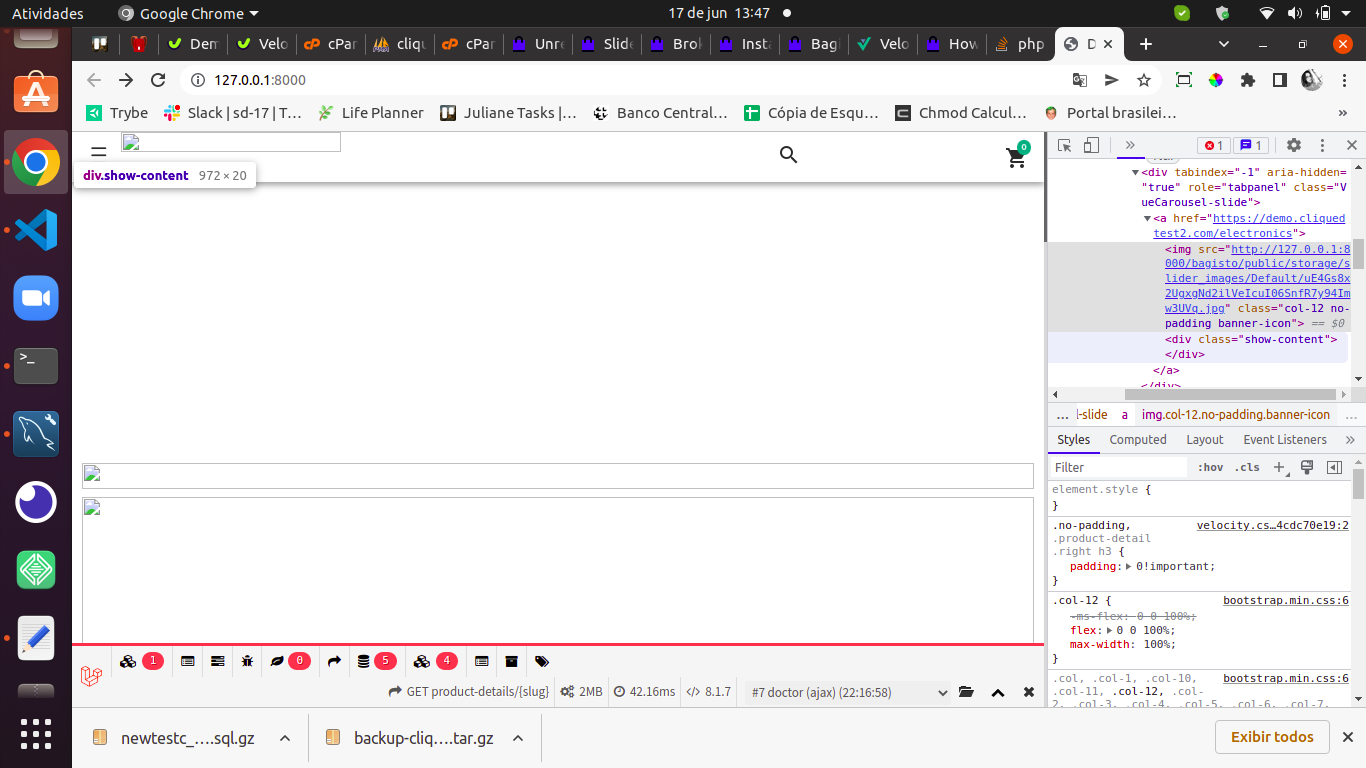
Task: Switch to the Computed tab
Action: (x=1138, y=439)
